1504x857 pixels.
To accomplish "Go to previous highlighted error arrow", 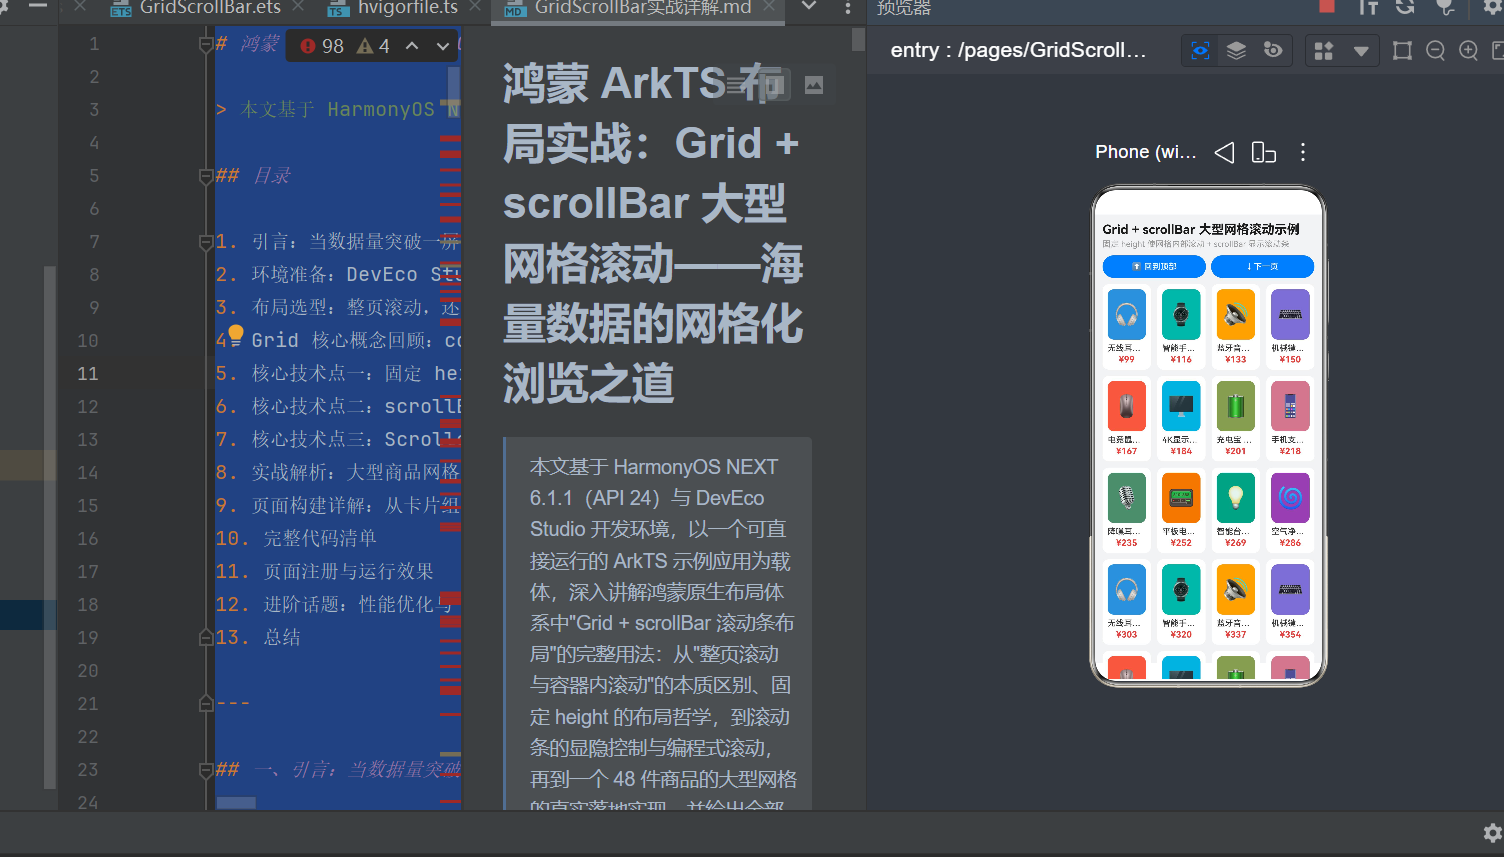I will tap(412, 46).
